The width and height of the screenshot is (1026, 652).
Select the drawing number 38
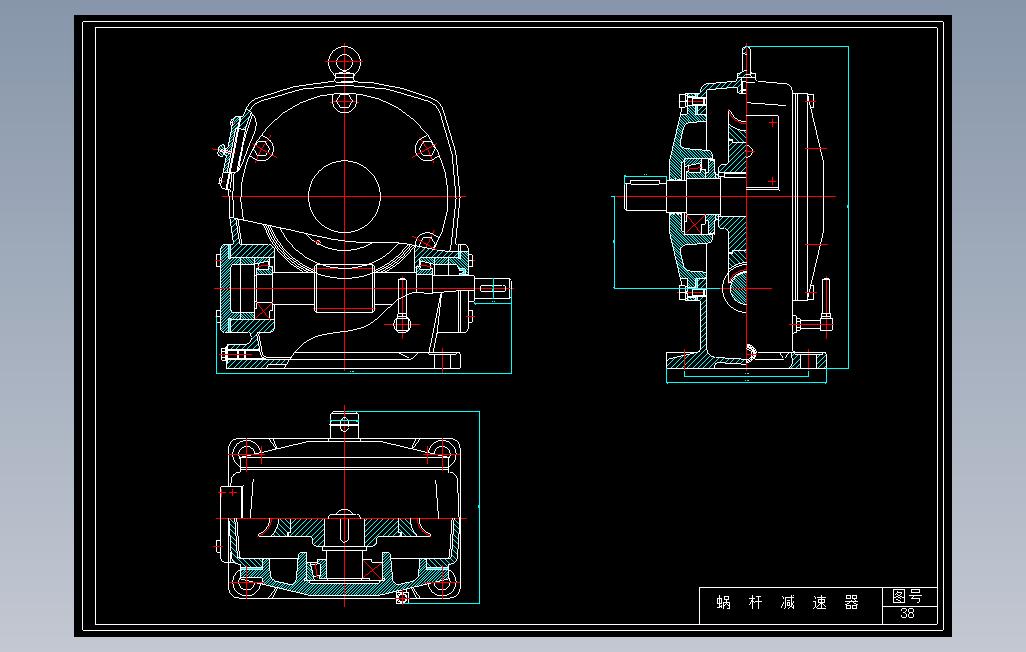[x=907, y=614]
